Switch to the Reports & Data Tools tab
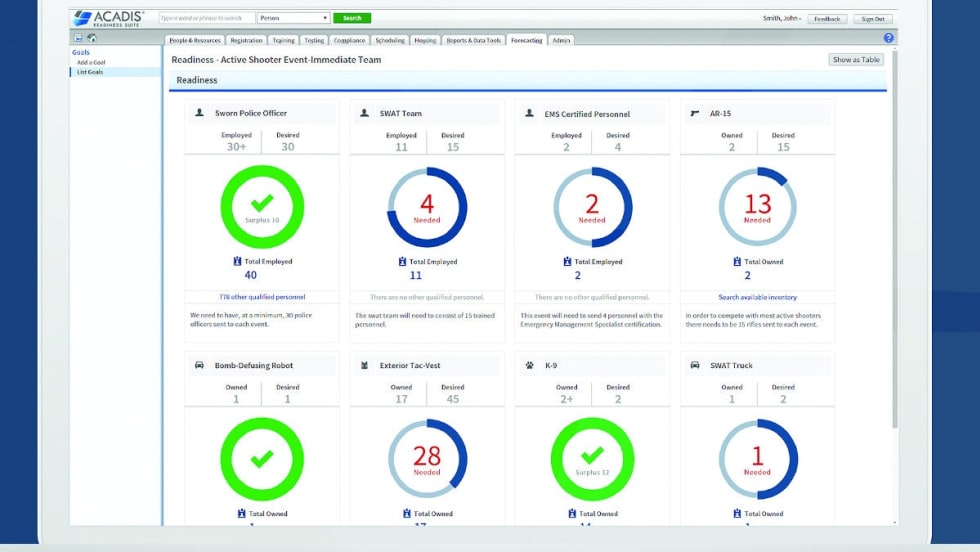 [x=473, y=41]
